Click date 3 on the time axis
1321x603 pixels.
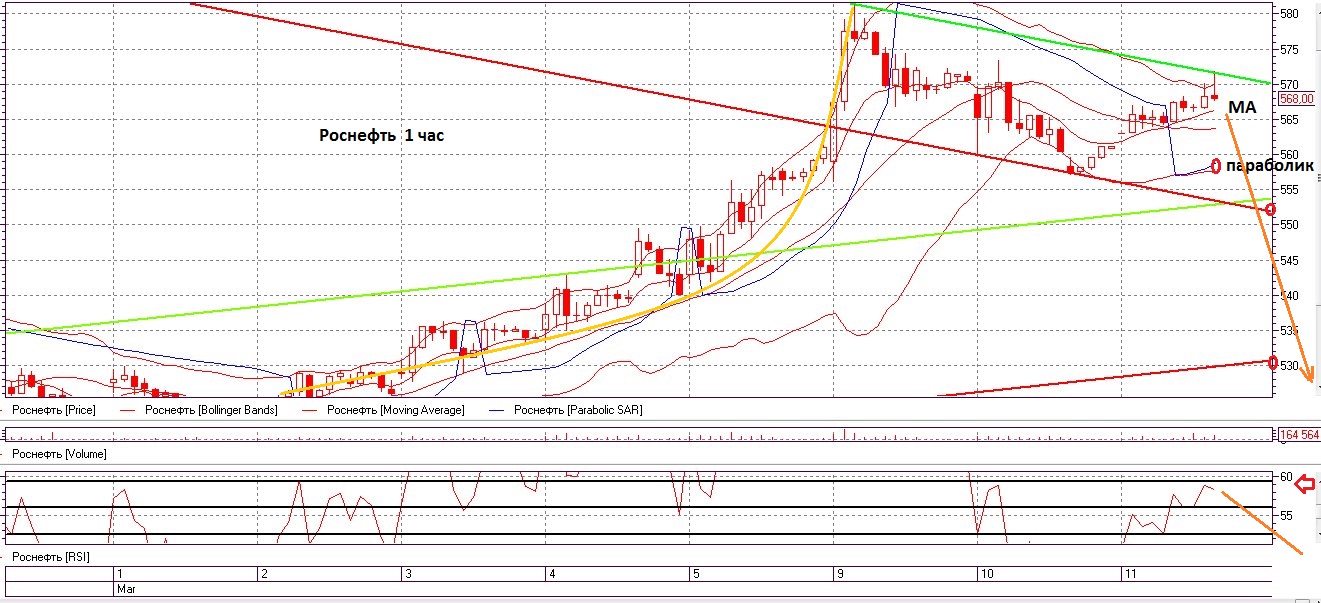[407, 574]
